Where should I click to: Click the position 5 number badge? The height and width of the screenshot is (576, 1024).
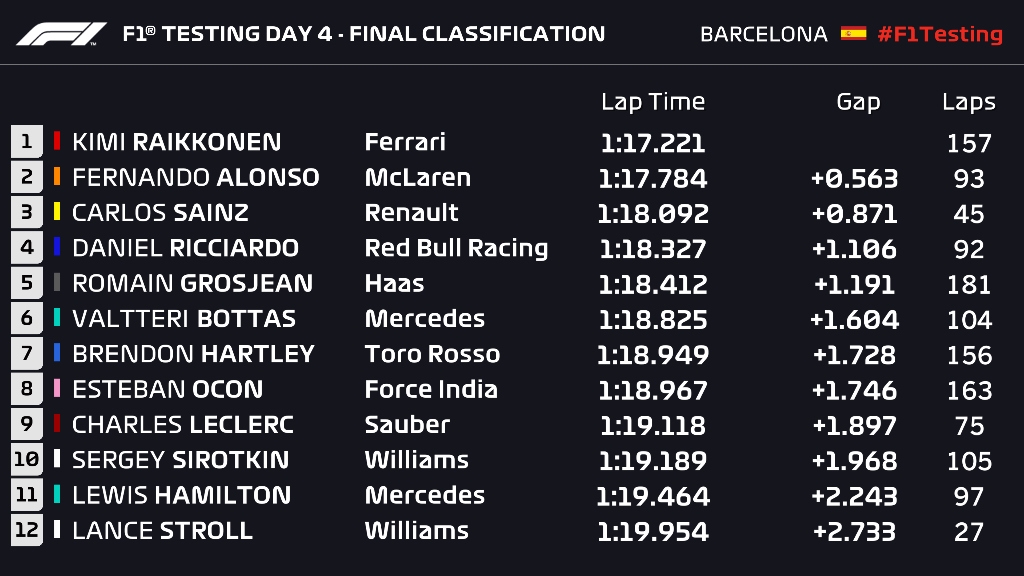tap(27, 283)
